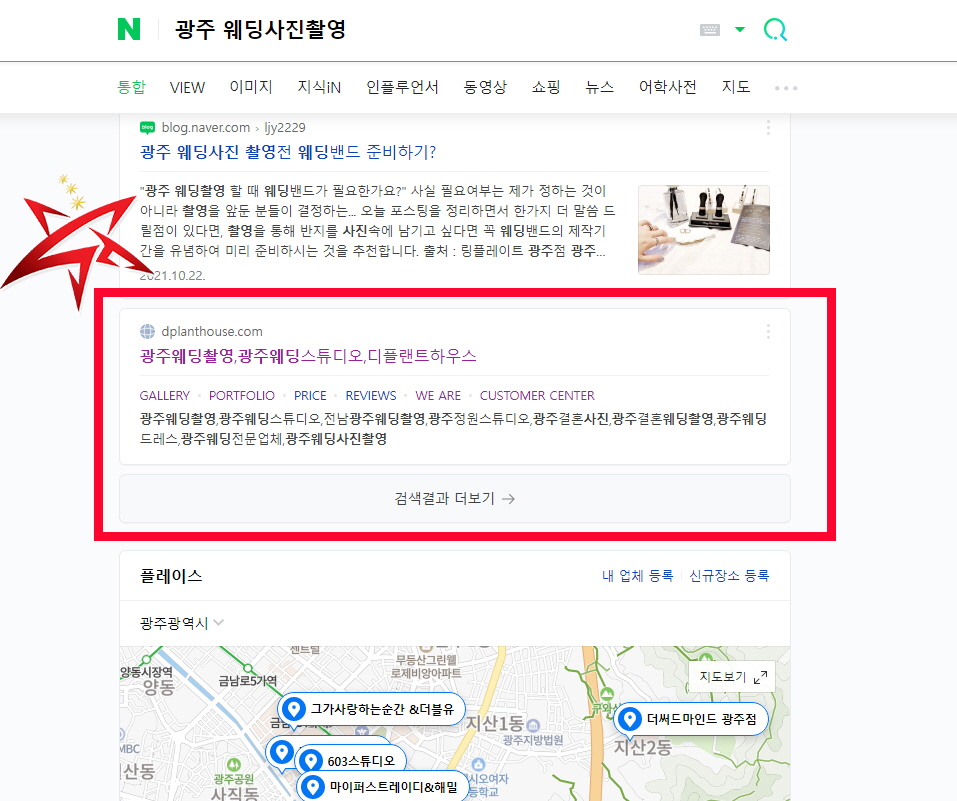Select the 마이퍼스트레이디&해밀 map pin
Screen dimensions: 957x801
click(383, 787)
